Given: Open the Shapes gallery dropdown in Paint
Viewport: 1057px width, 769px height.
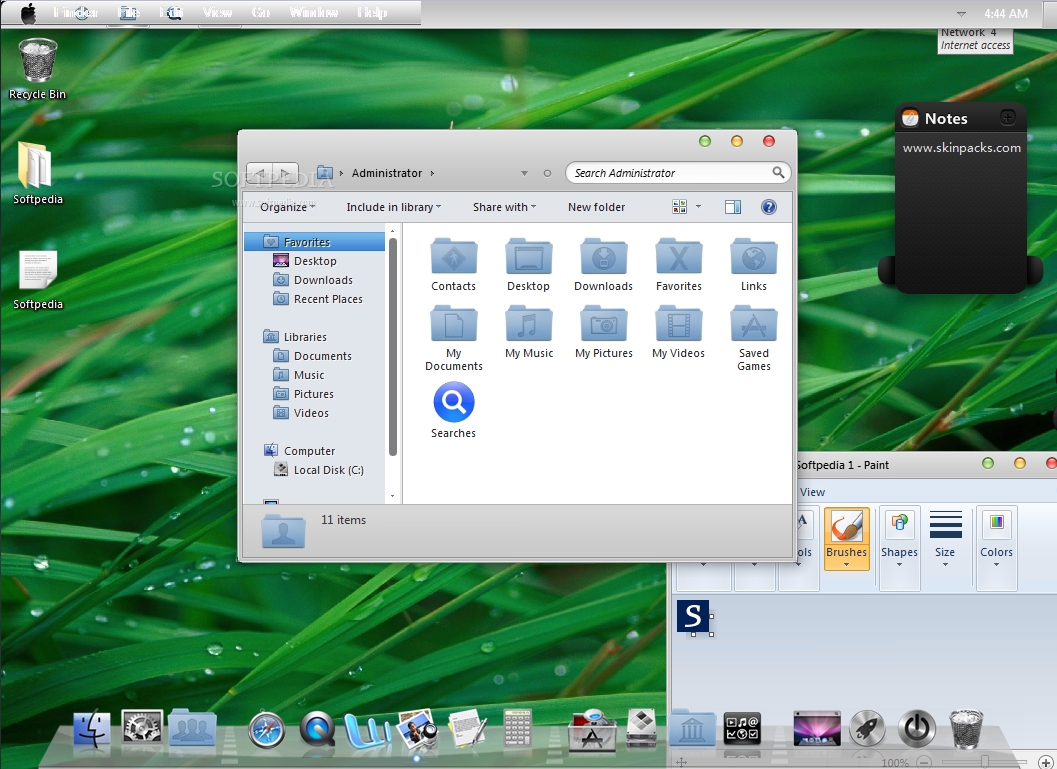Looking at the screenshot, I should coord(899,550).
